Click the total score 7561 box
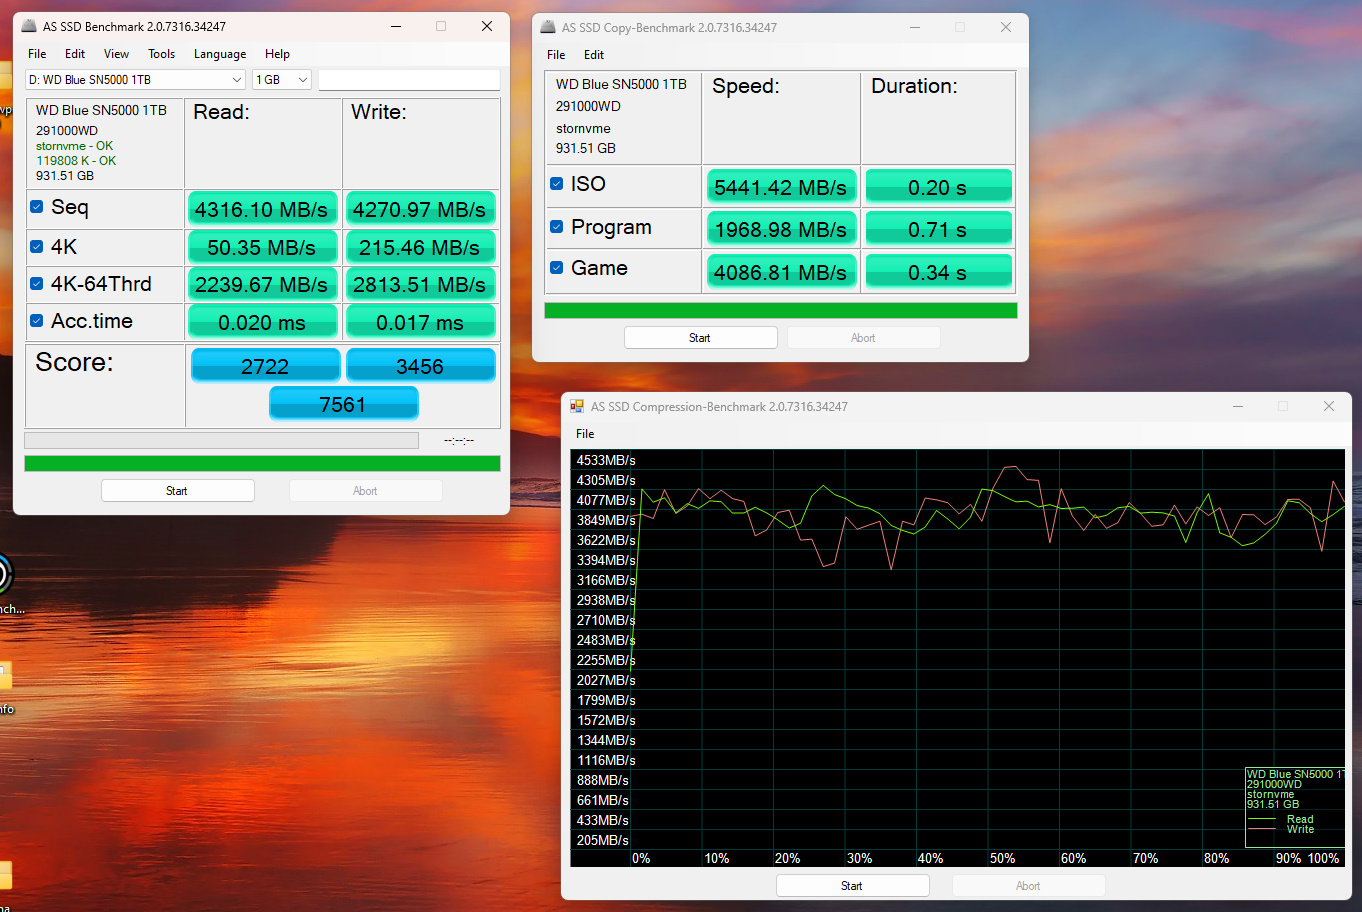 point(344,404)
